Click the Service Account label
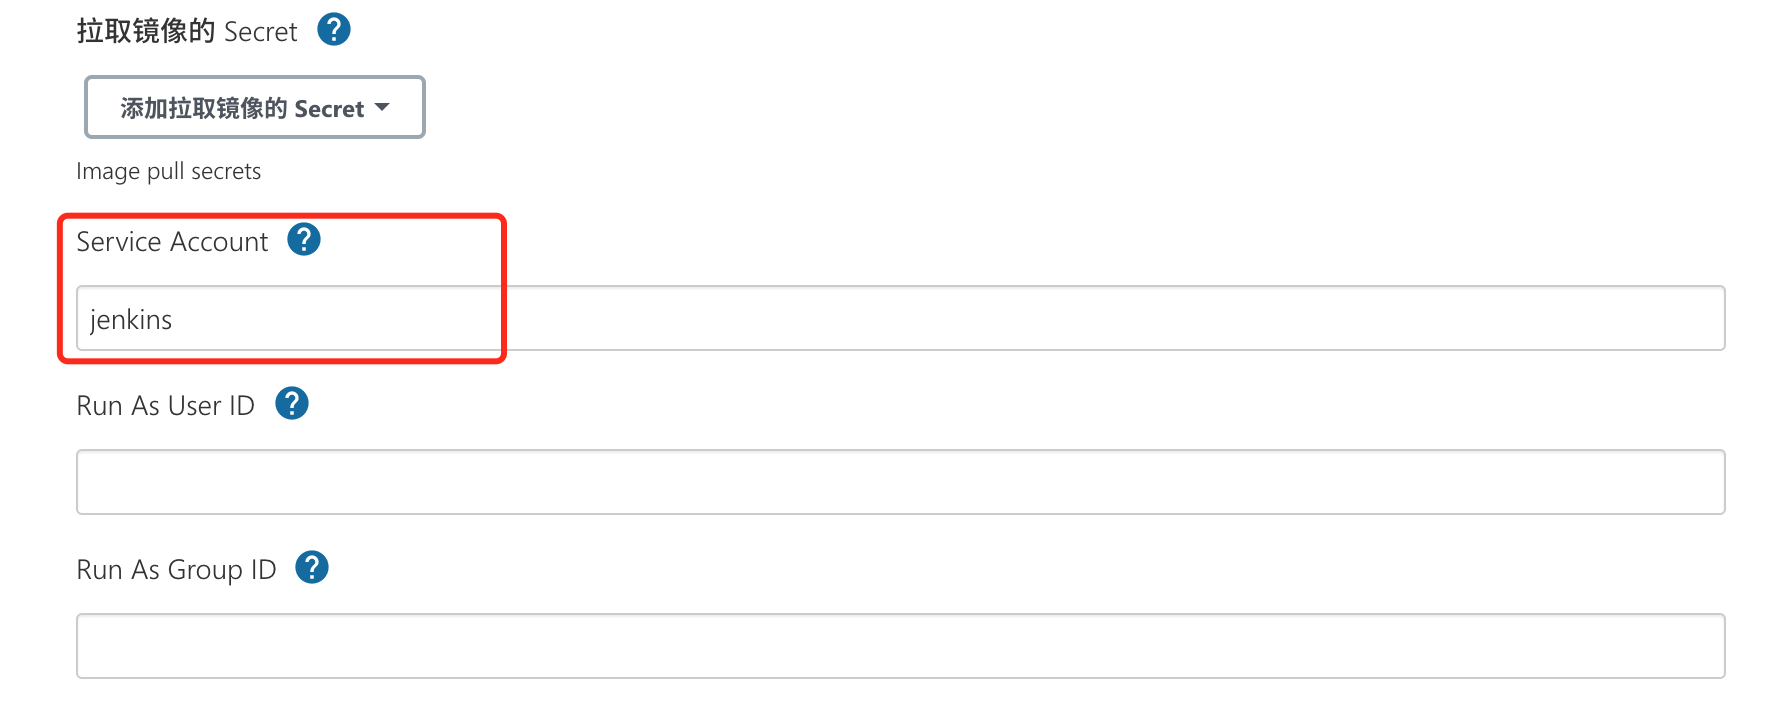Screen dimensions: 1772x712 [x=172, y=242]
